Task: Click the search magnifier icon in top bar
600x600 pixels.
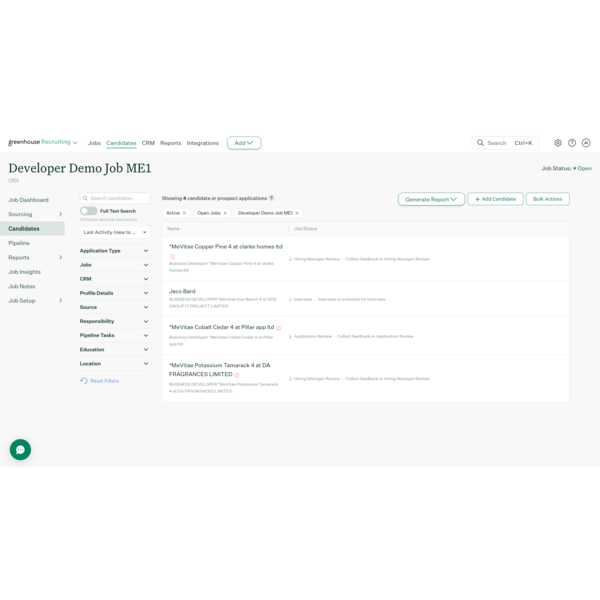Action: click(480, 143)
